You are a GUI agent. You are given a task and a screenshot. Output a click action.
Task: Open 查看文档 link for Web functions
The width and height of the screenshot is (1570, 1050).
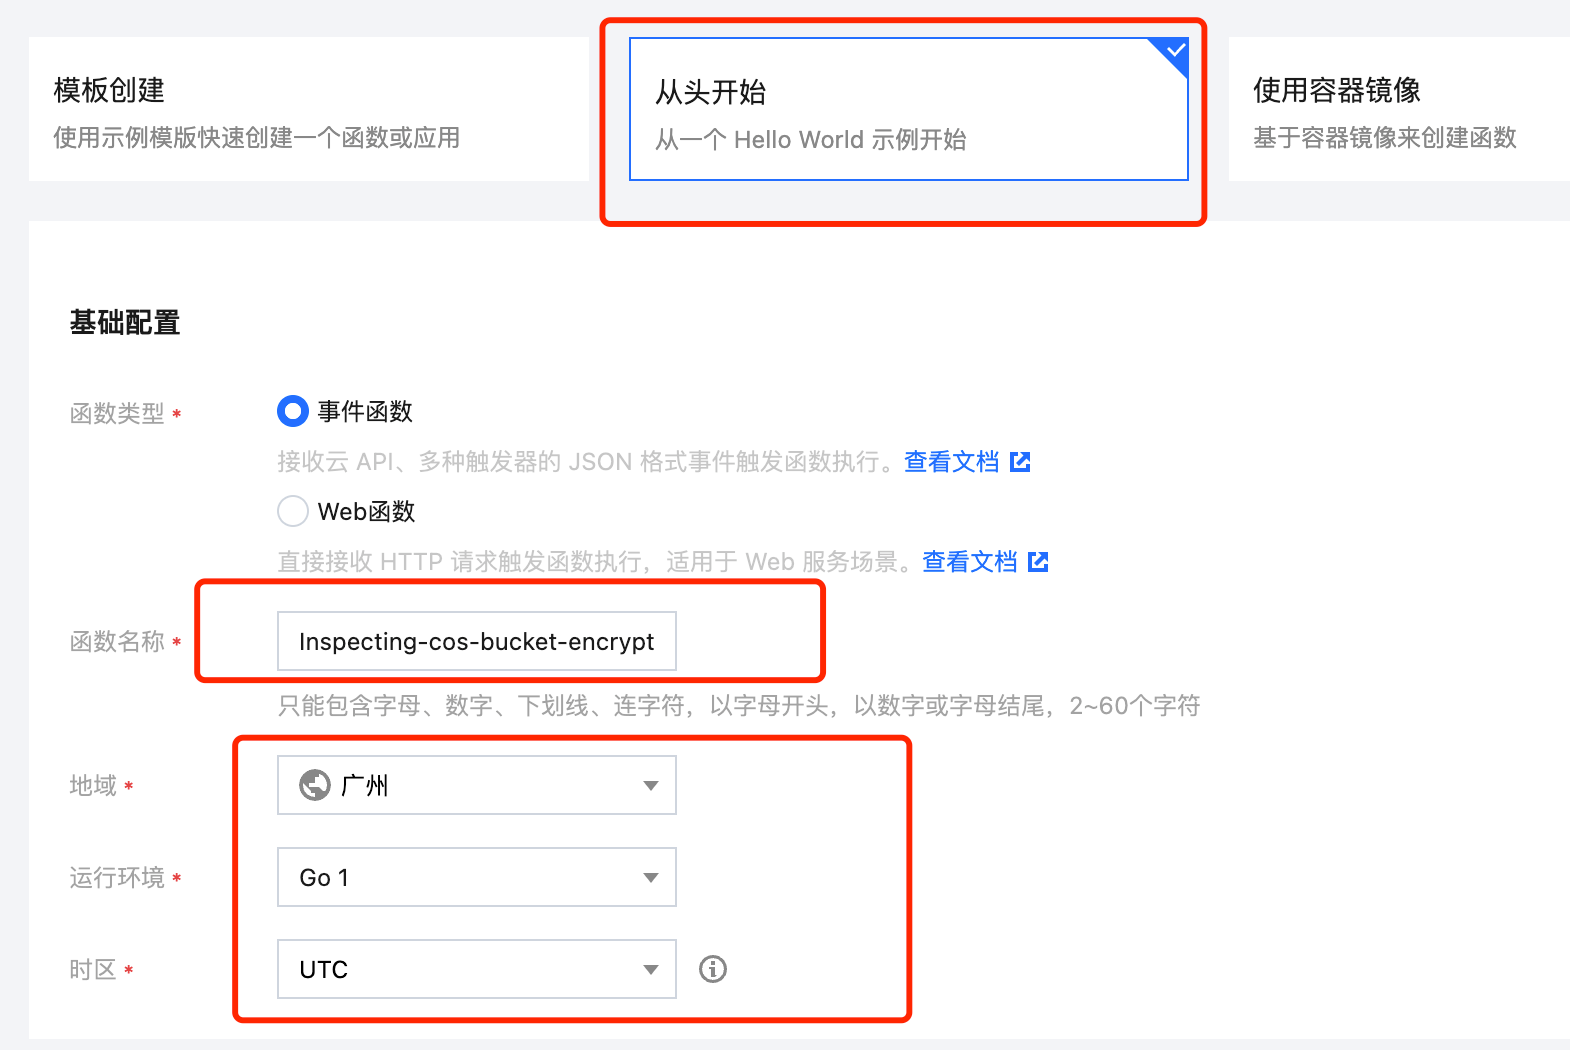[x=969, y=562]
